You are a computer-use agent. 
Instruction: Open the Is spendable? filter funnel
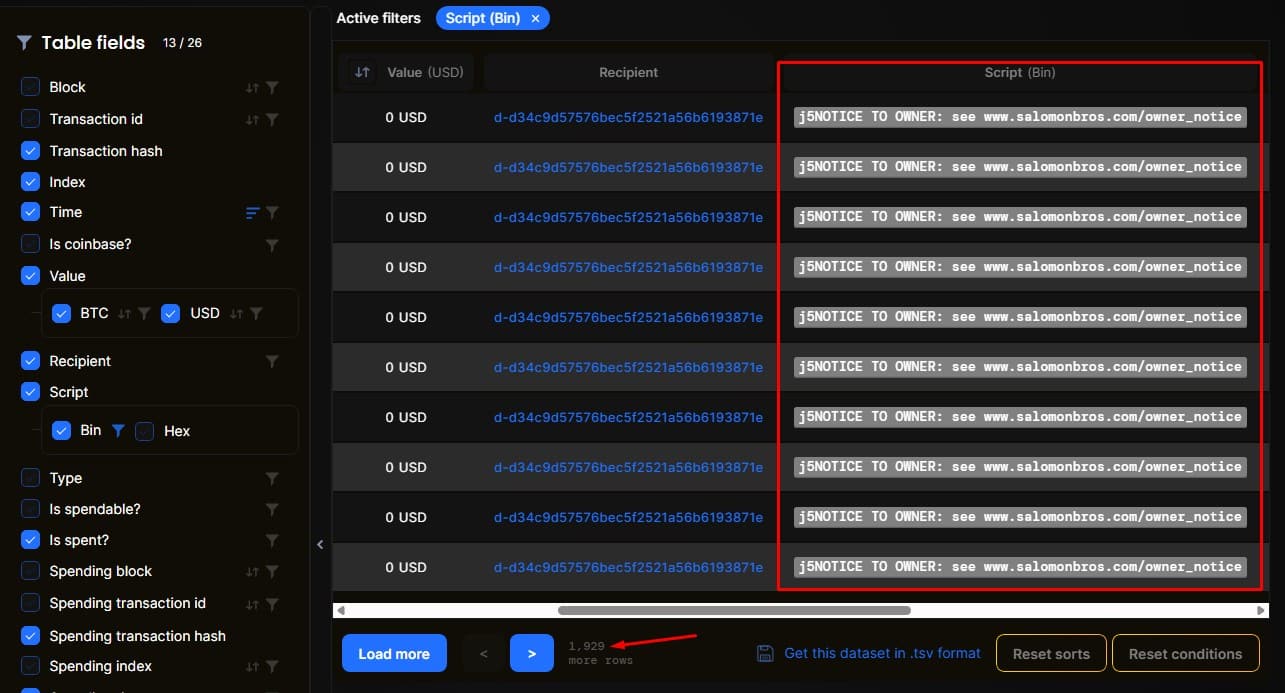tap(272, 510)
